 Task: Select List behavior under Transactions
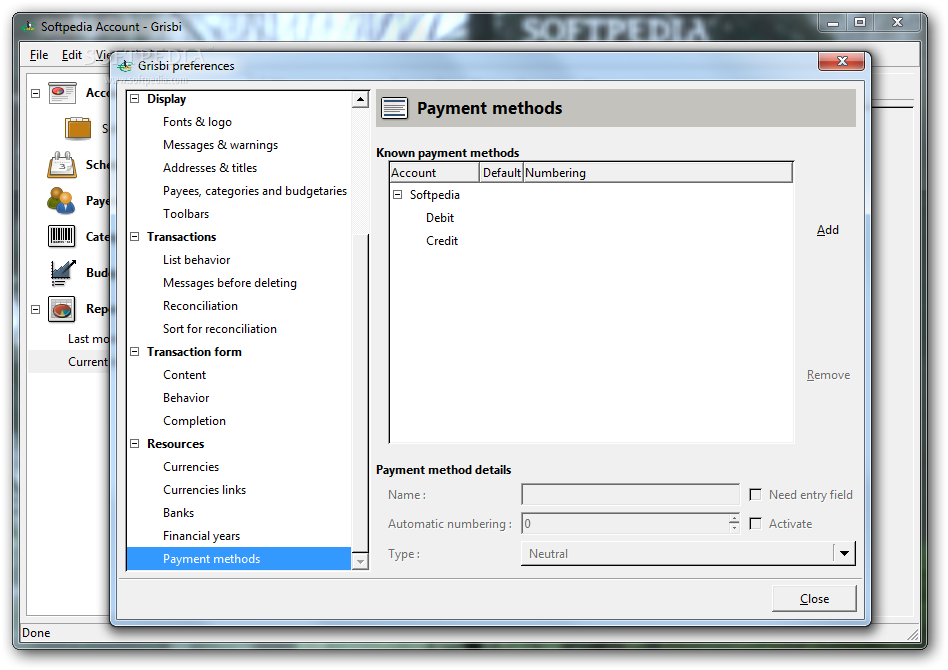(x=196, y=259)
